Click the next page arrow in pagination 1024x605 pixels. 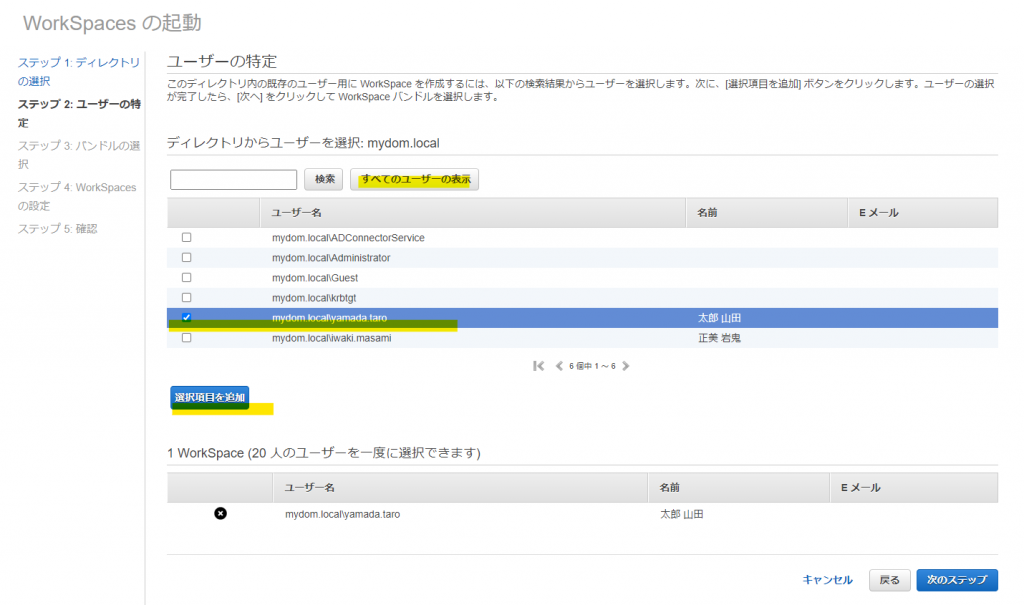(x=626, y=366)
